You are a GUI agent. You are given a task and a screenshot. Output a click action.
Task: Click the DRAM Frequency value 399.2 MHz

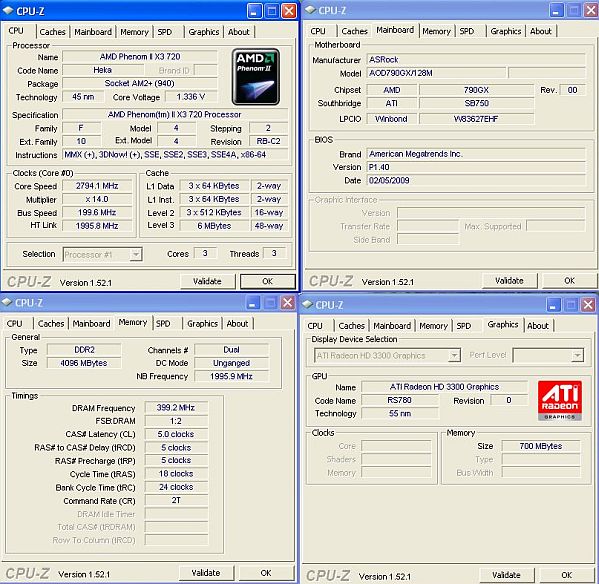pyautogui.click(x=176, y=408)
